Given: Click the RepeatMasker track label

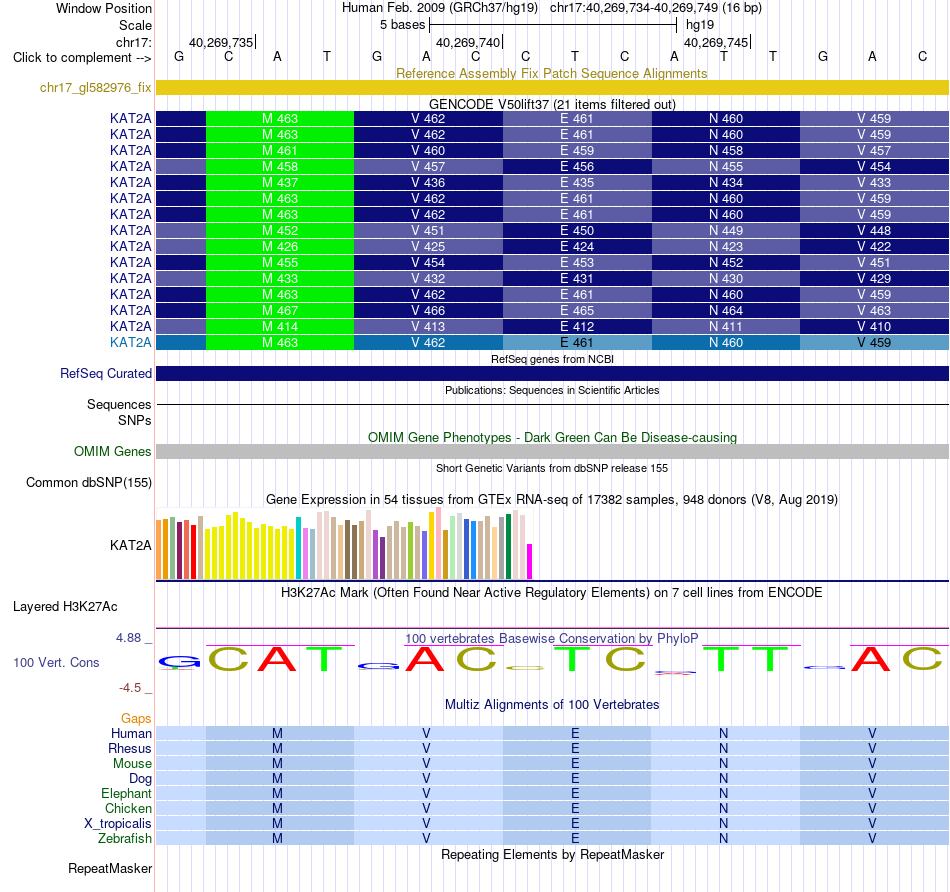Looking at the screenshot, I should tap(110, 868).
